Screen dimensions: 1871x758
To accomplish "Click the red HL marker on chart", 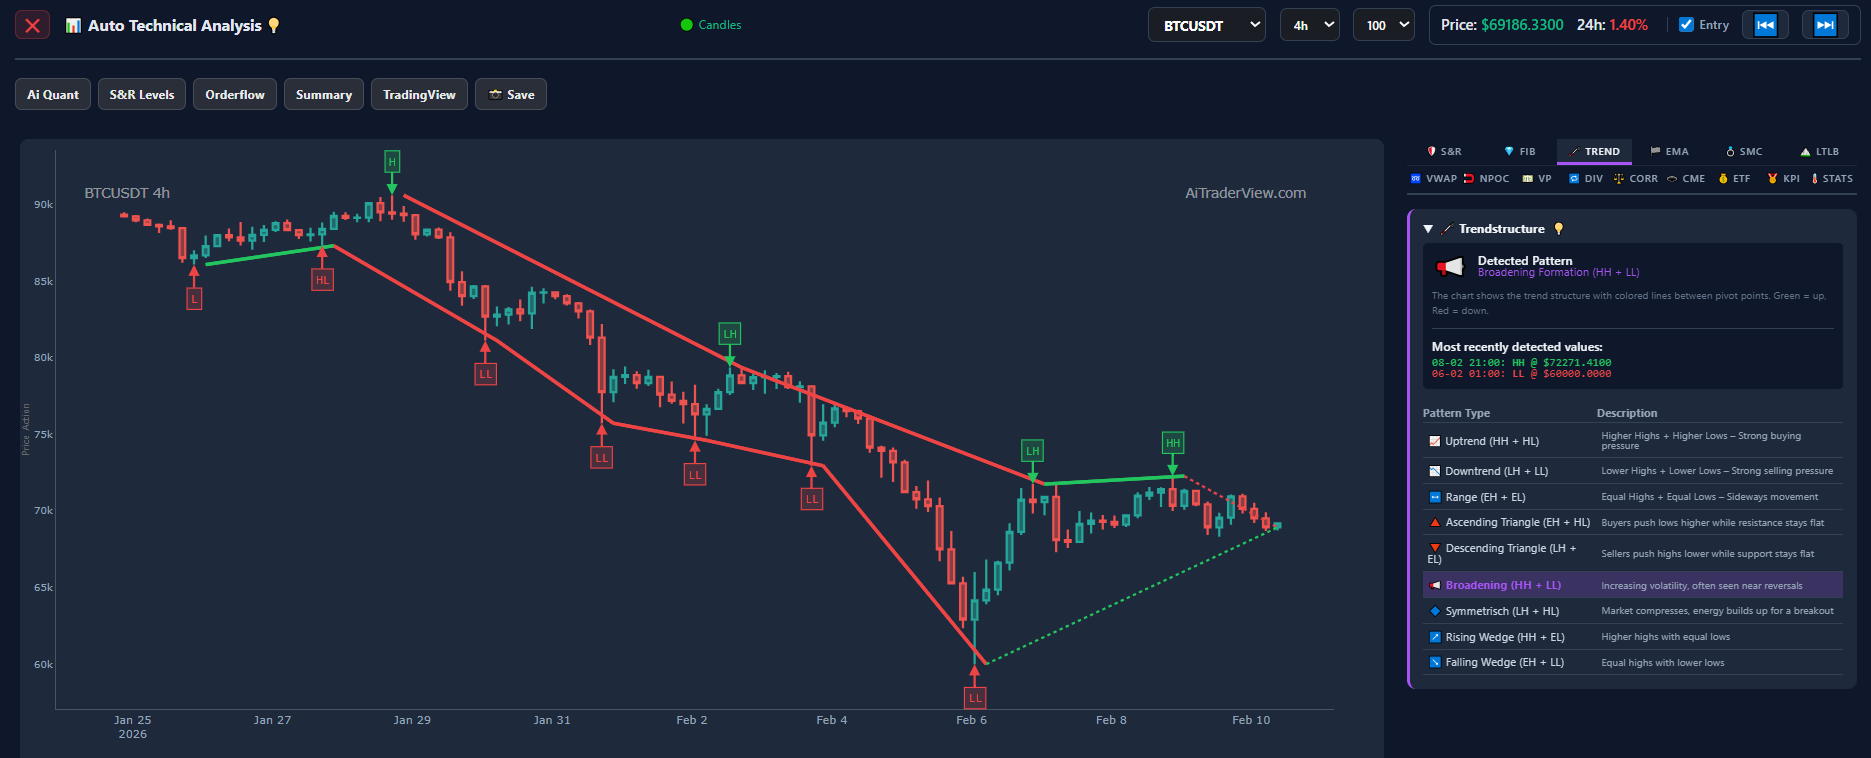I will pyautogui.click(x=322, y=281).
